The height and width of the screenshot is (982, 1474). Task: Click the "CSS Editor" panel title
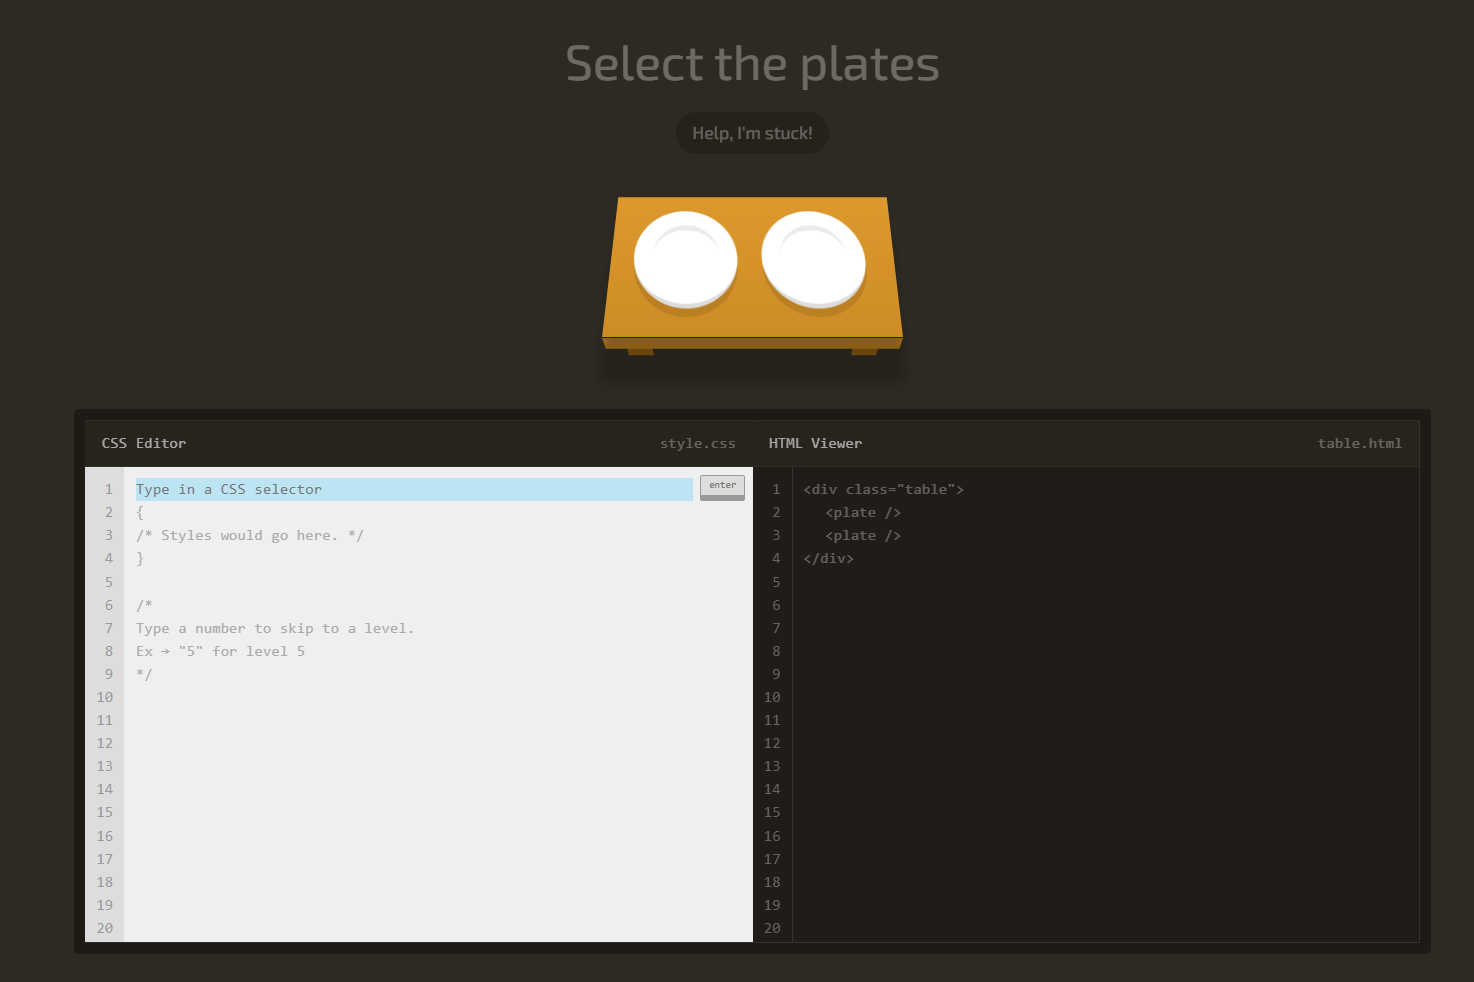coord(144,443)
